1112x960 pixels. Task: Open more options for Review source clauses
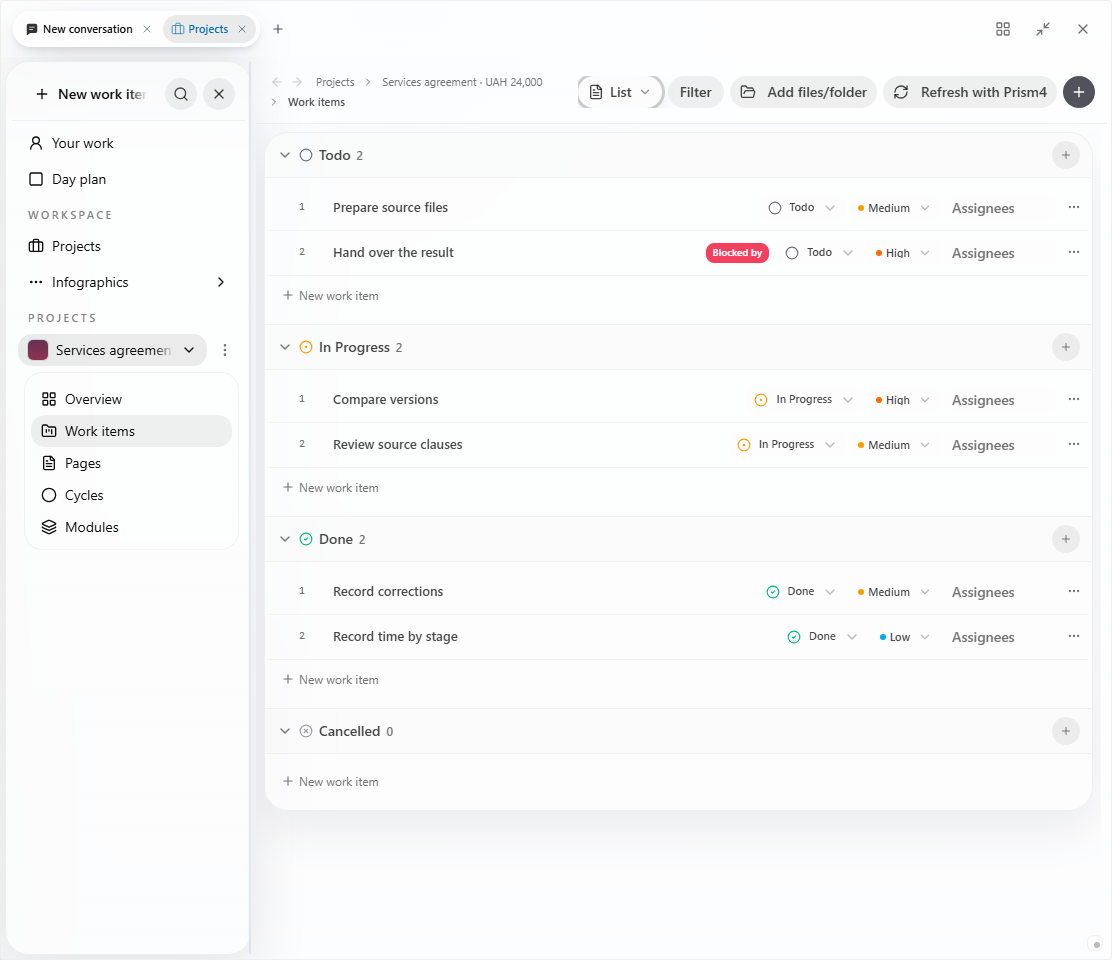[x=1074, y=444]
